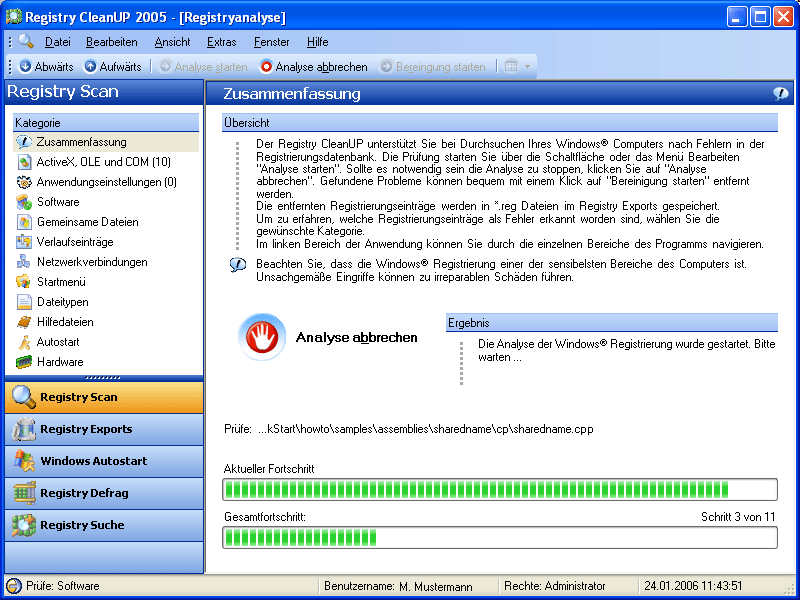The height and width of the screenshot is (600, 800).
Task: Click the "Aktueller Fortschritt" label
Action: 269,469
